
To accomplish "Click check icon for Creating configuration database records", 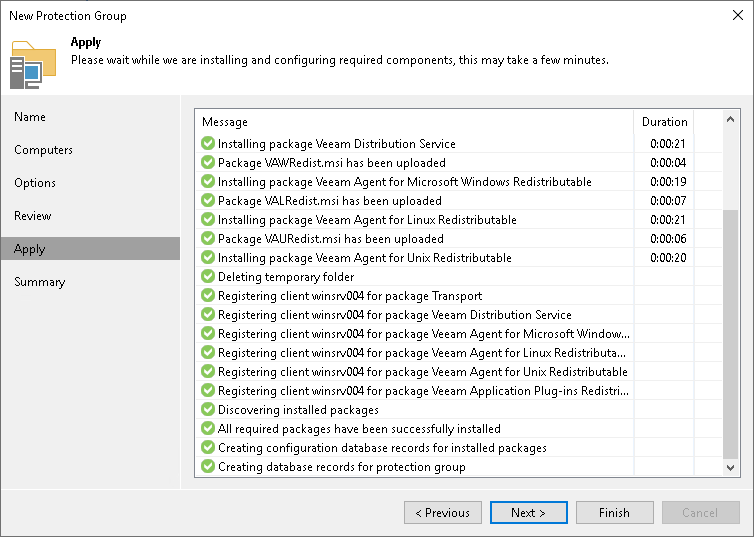I will pyautogui.click(x=208, y=447).
